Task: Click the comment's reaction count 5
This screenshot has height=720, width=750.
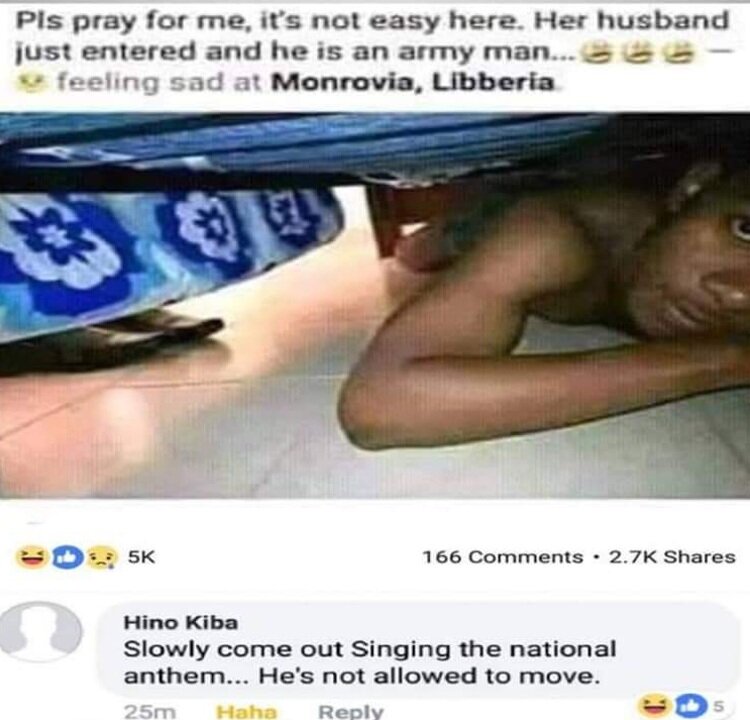Action: click(x=718, y=706)
